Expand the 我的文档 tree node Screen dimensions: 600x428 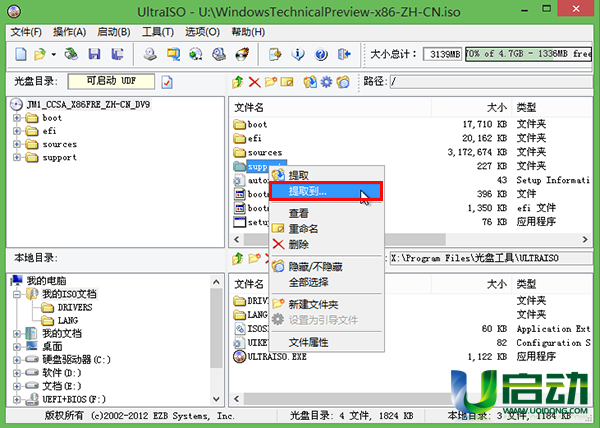click(17, 334)
